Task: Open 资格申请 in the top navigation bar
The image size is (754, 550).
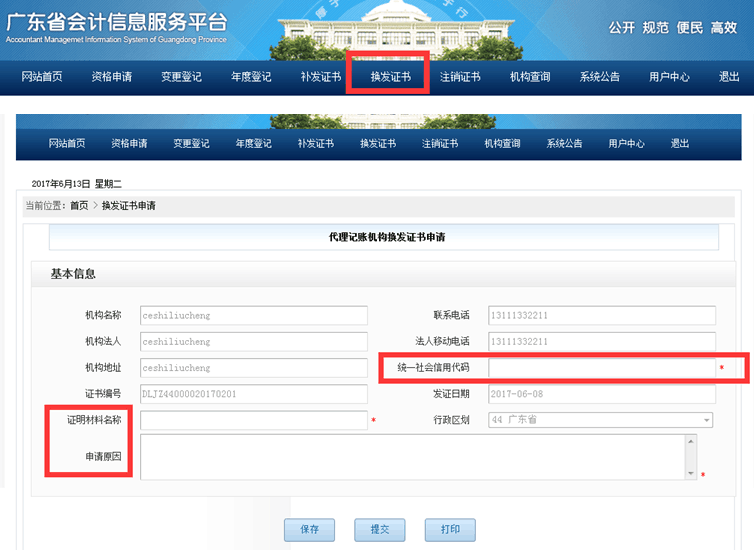Action: [x=111, y=77]
